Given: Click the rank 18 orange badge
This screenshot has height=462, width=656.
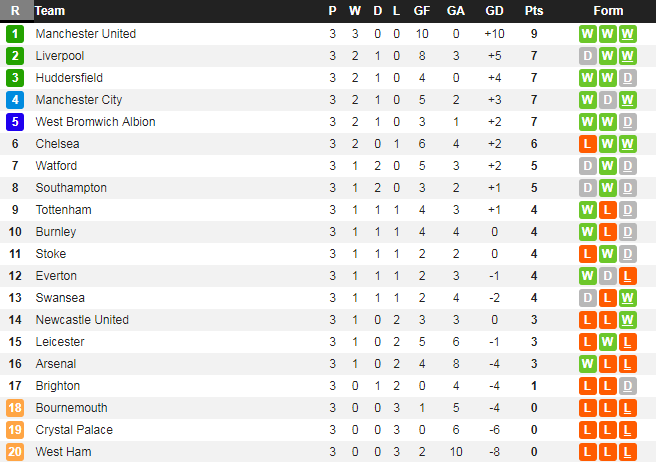Looking at the screenshot, I should 15,408.
